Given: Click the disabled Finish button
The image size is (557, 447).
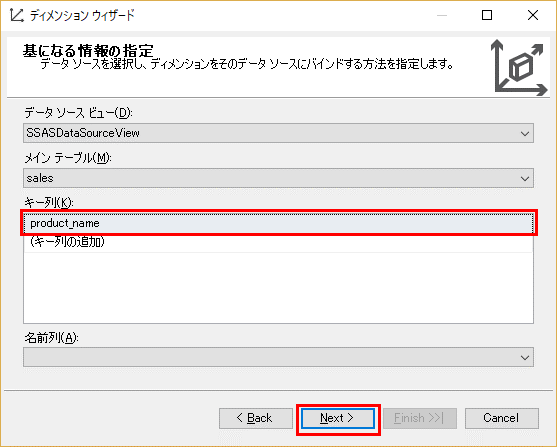Looking at the screenshot, I should point(420,418).
